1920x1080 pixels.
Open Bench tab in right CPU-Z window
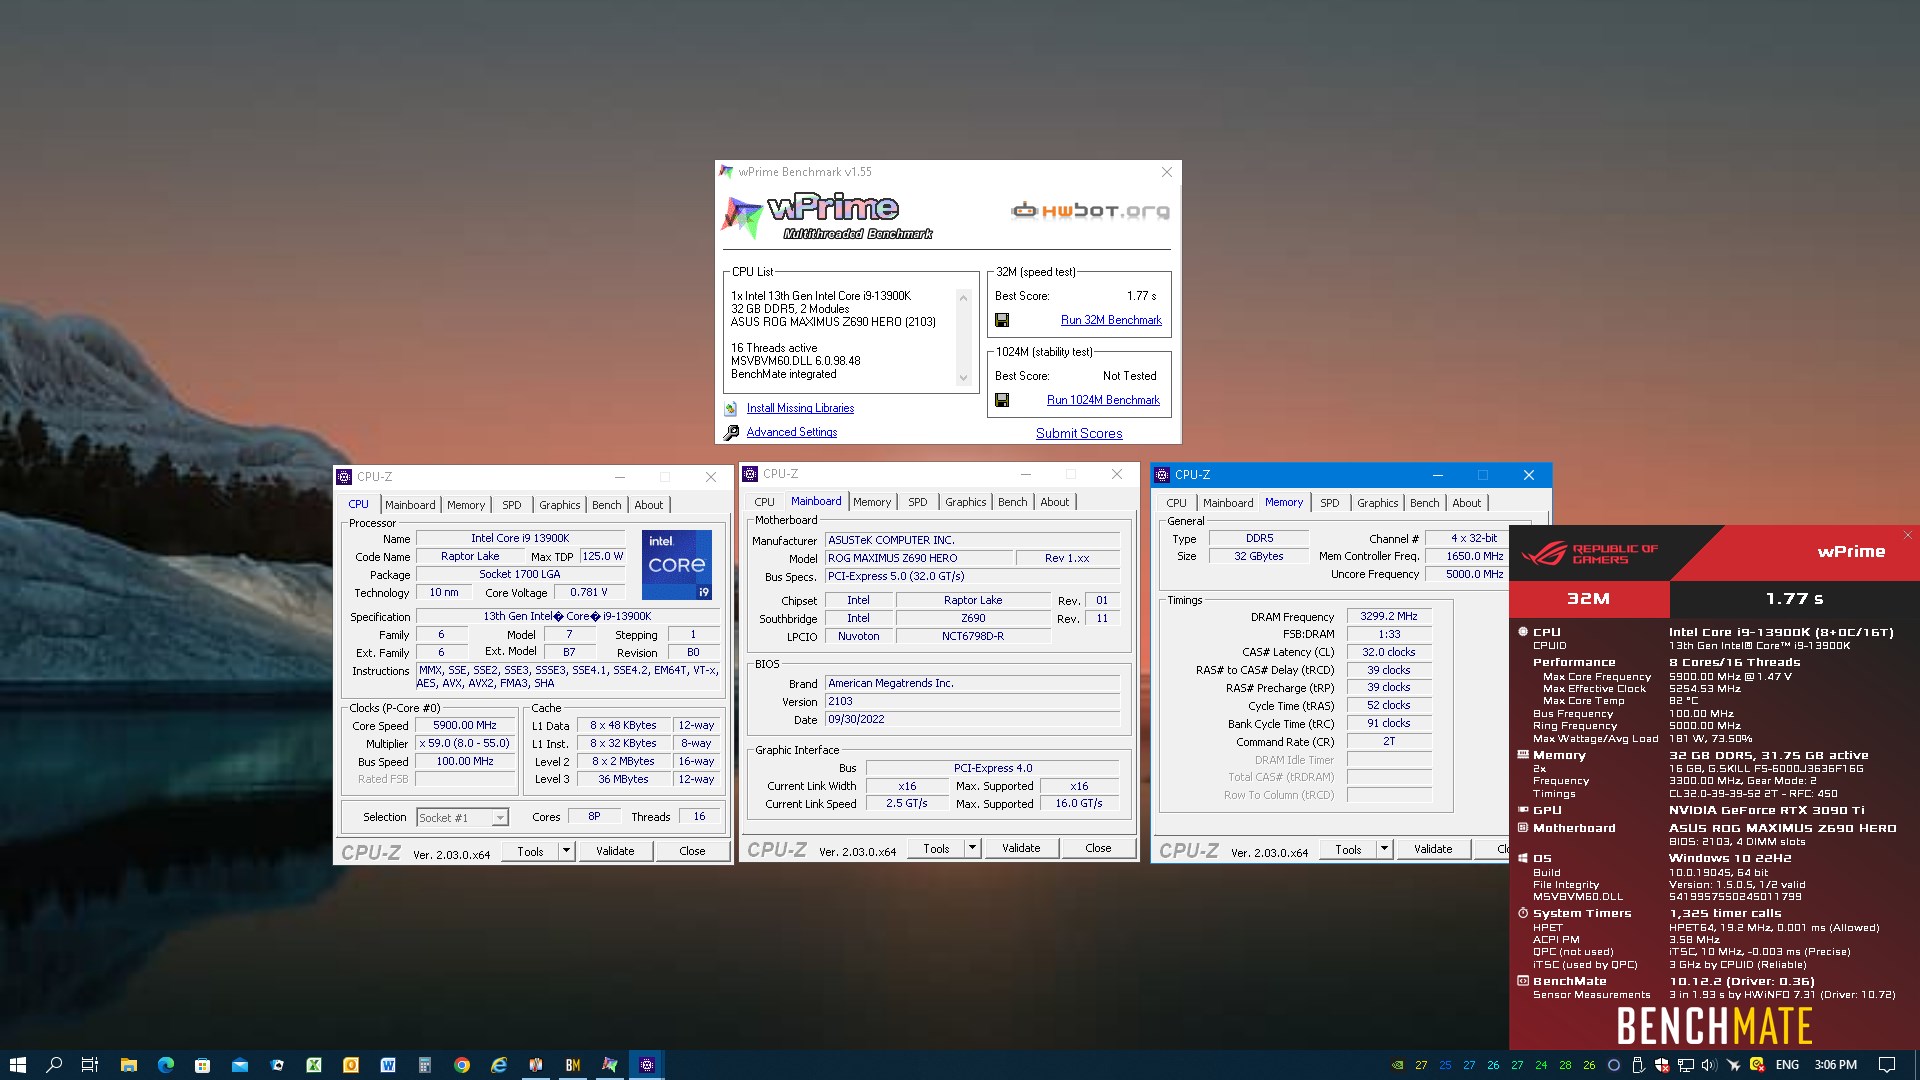[1425, 503]
